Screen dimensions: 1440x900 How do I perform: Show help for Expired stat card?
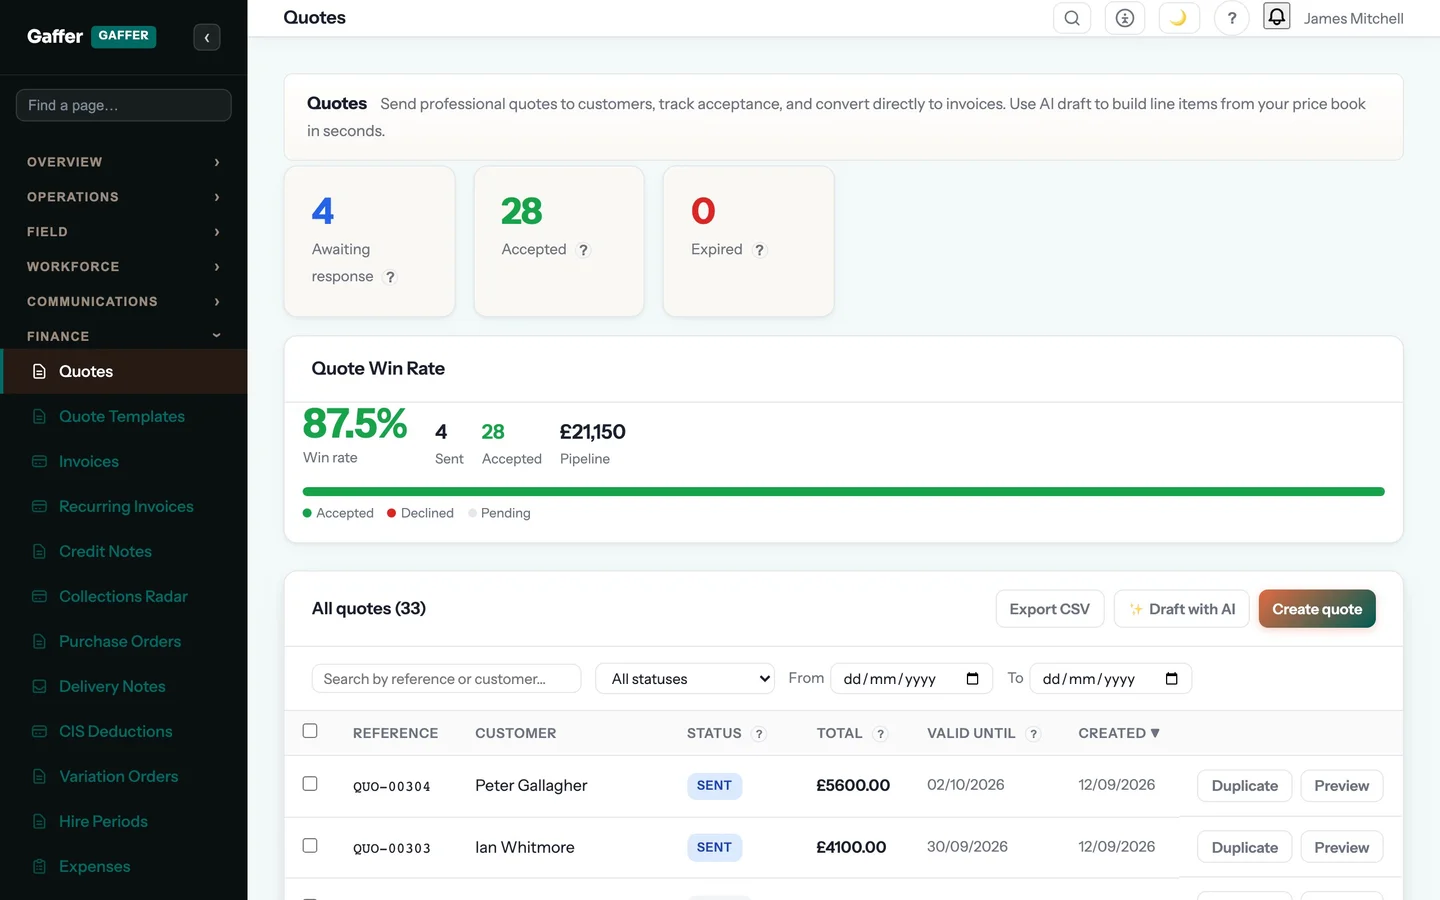(760, 250)
